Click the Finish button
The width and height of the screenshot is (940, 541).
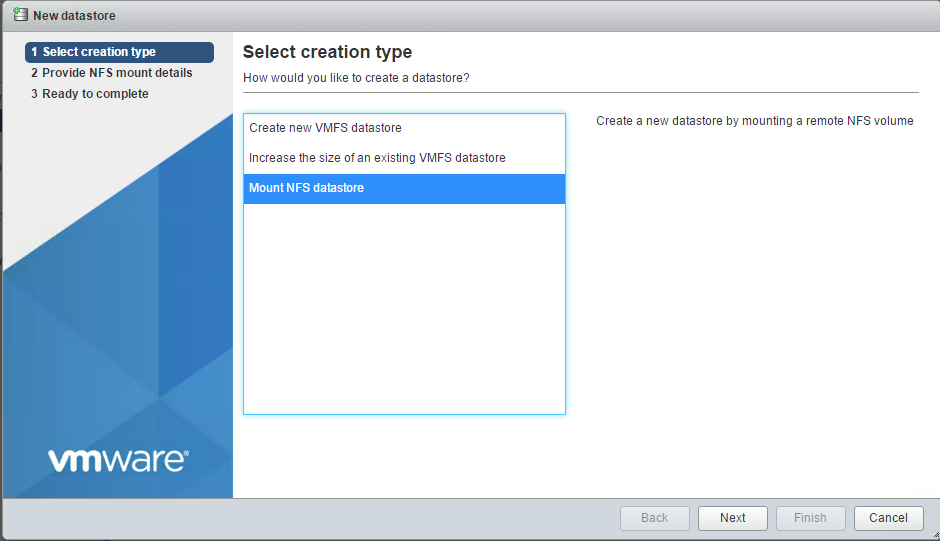point(811,518)
